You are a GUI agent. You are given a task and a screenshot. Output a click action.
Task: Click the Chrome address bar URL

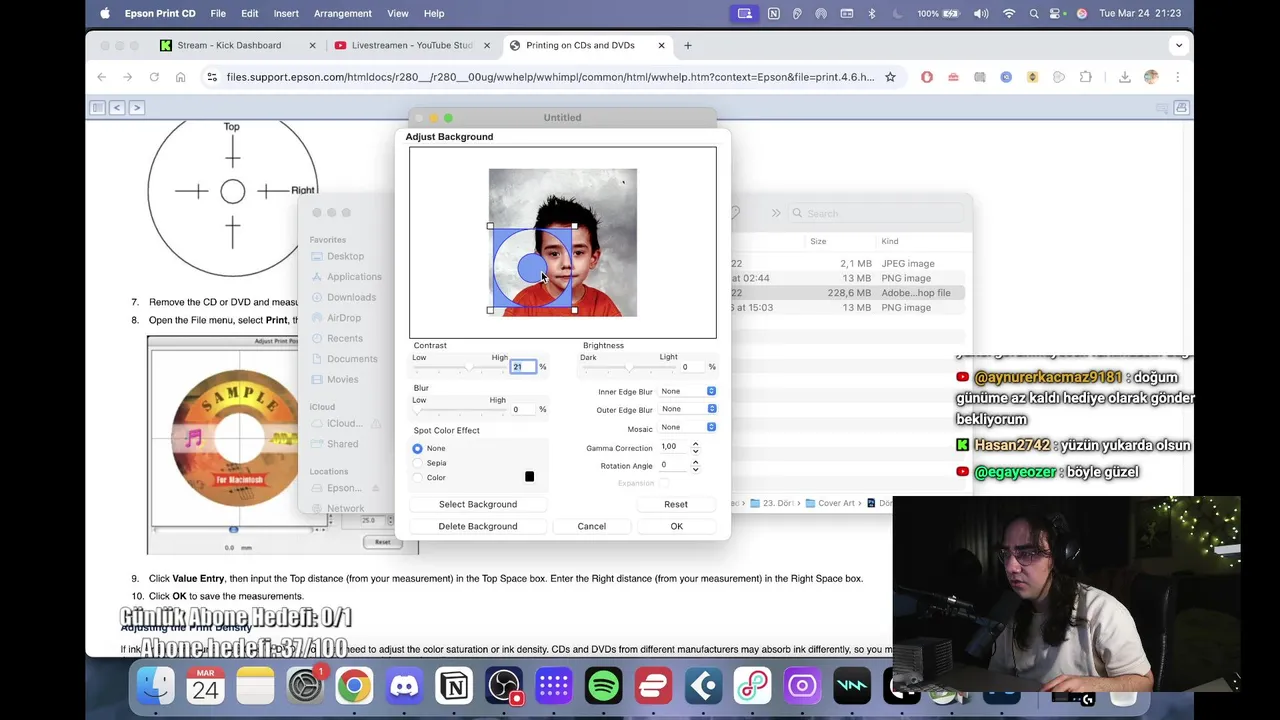point(550,77)
